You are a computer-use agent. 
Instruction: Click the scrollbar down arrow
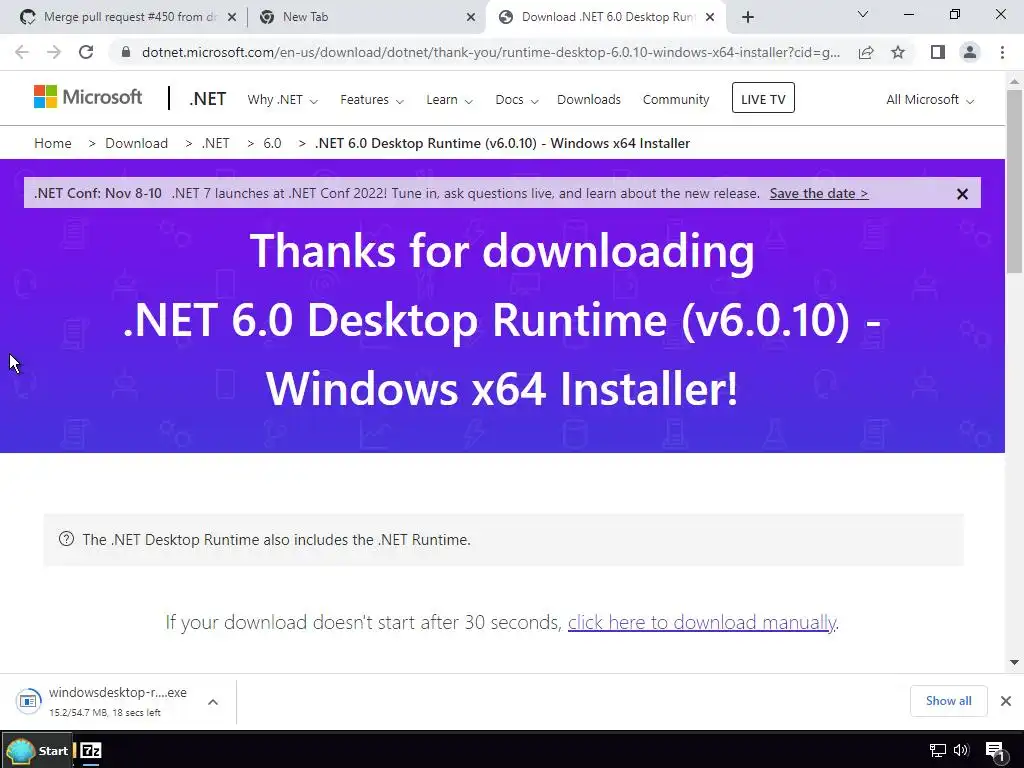(1014, 662)
